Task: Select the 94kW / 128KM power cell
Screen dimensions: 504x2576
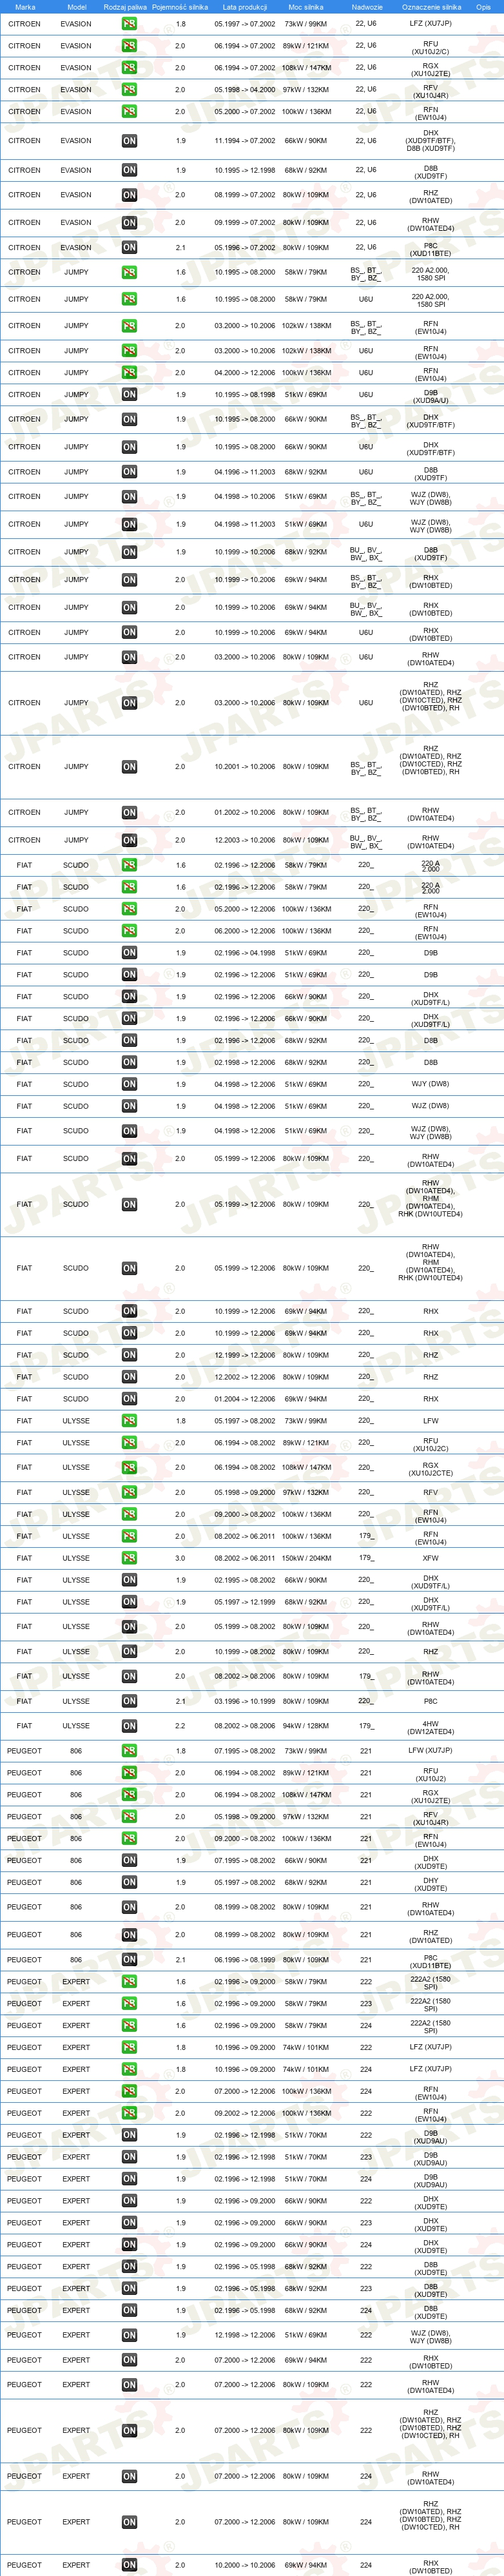Action: pyautogui.click(x=305, y=1726)
